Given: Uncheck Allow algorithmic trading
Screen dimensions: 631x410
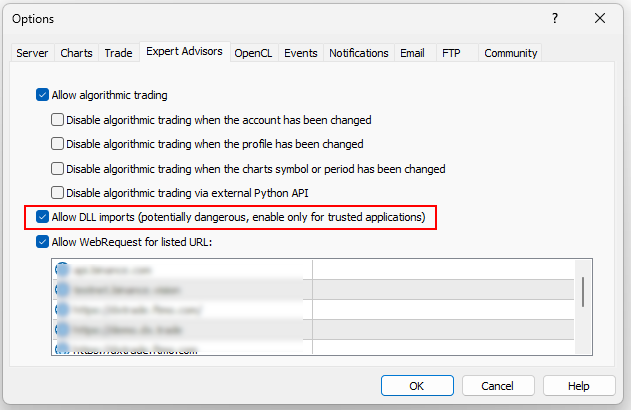Looking at the screenshot, I should (42, 95).
